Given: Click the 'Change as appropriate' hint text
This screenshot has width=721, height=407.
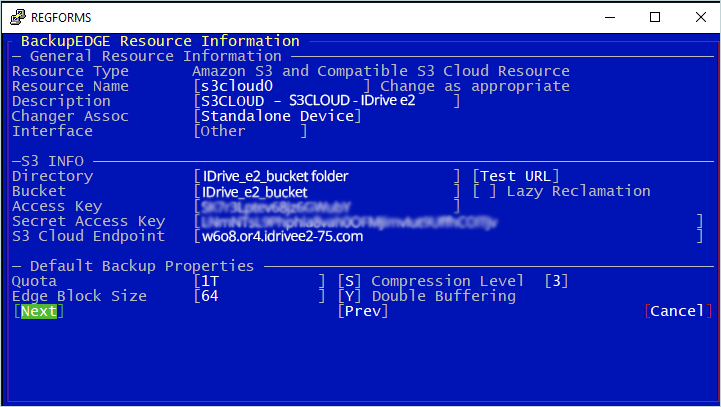Looking at the screenshot, I should coord(475,86).
